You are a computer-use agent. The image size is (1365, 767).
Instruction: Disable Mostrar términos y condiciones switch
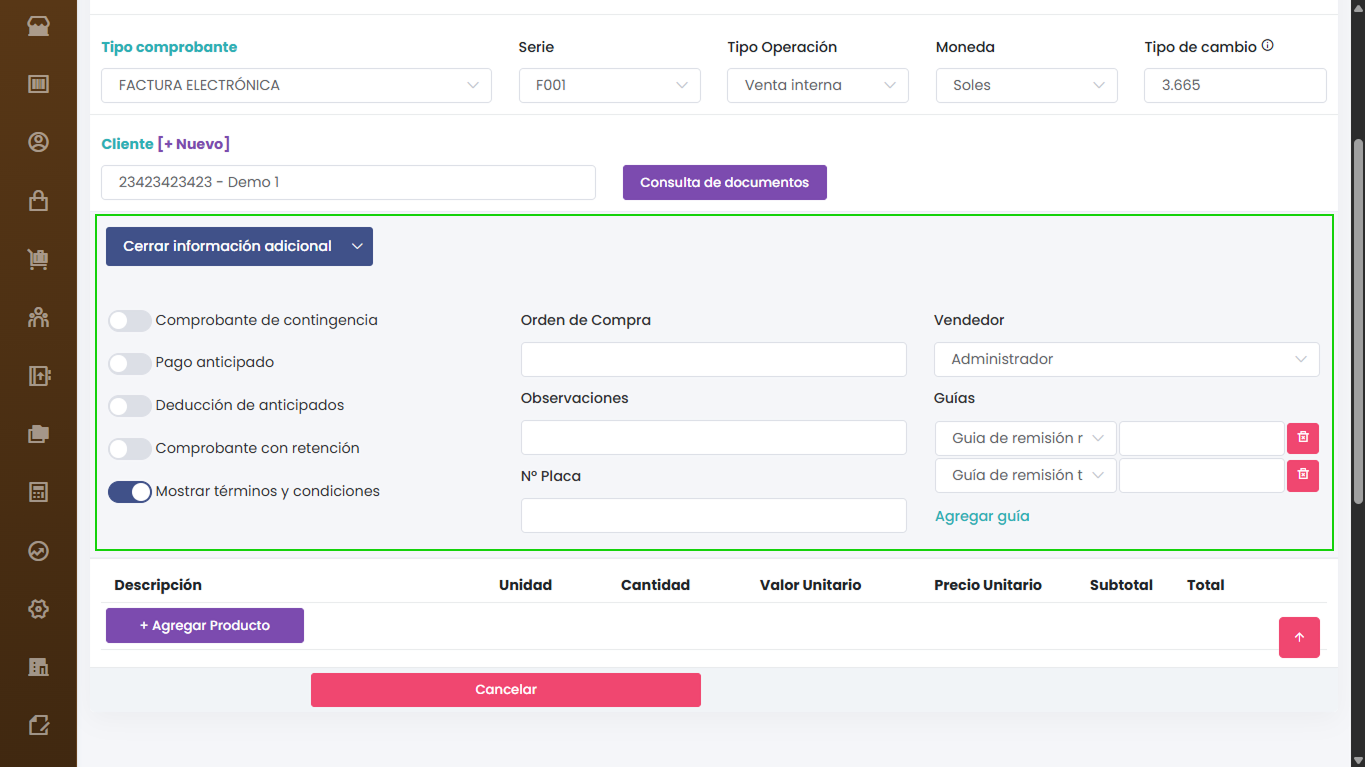(x=130, y=492)
